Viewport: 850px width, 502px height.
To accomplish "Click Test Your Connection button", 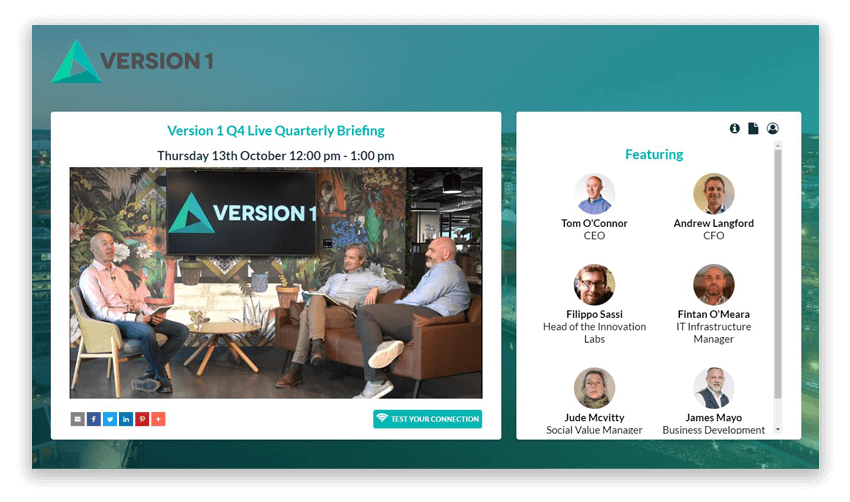I will (427, 419).
